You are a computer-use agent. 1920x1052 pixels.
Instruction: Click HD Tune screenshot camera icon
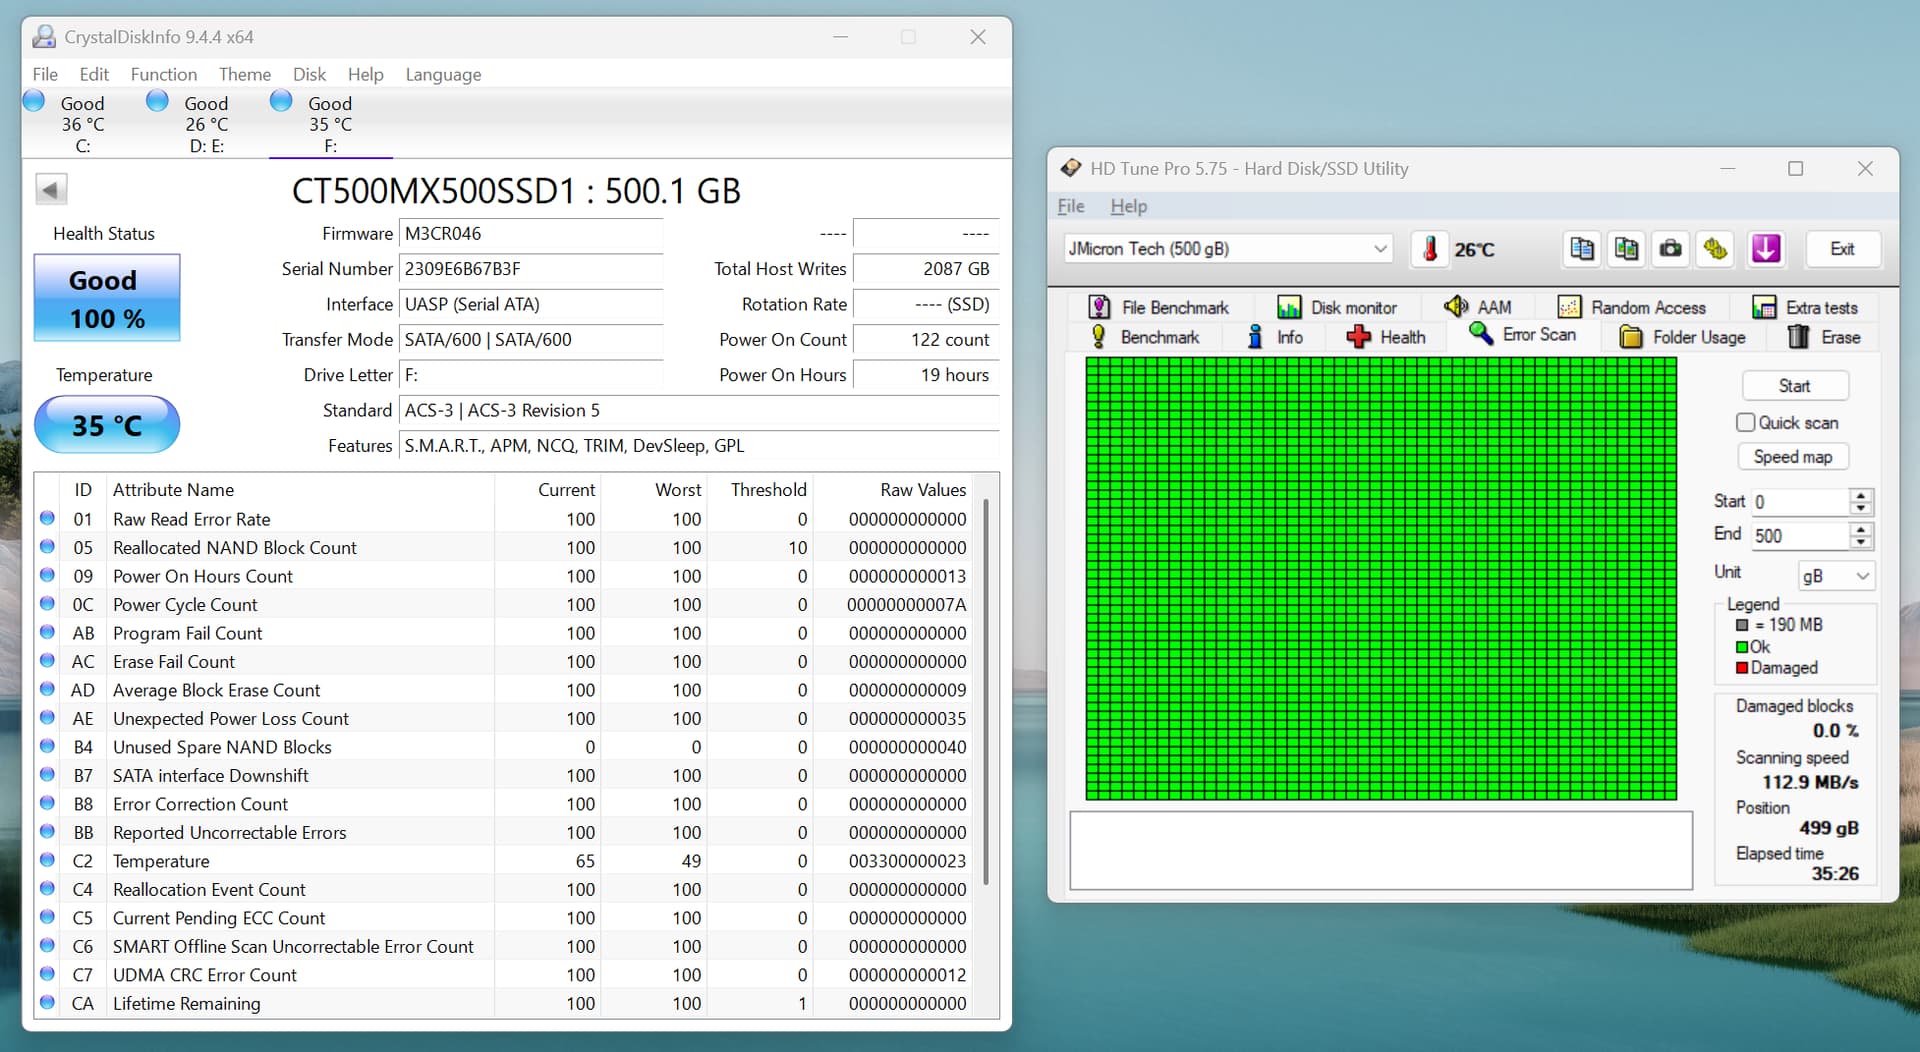click(x=1670, y=249)
